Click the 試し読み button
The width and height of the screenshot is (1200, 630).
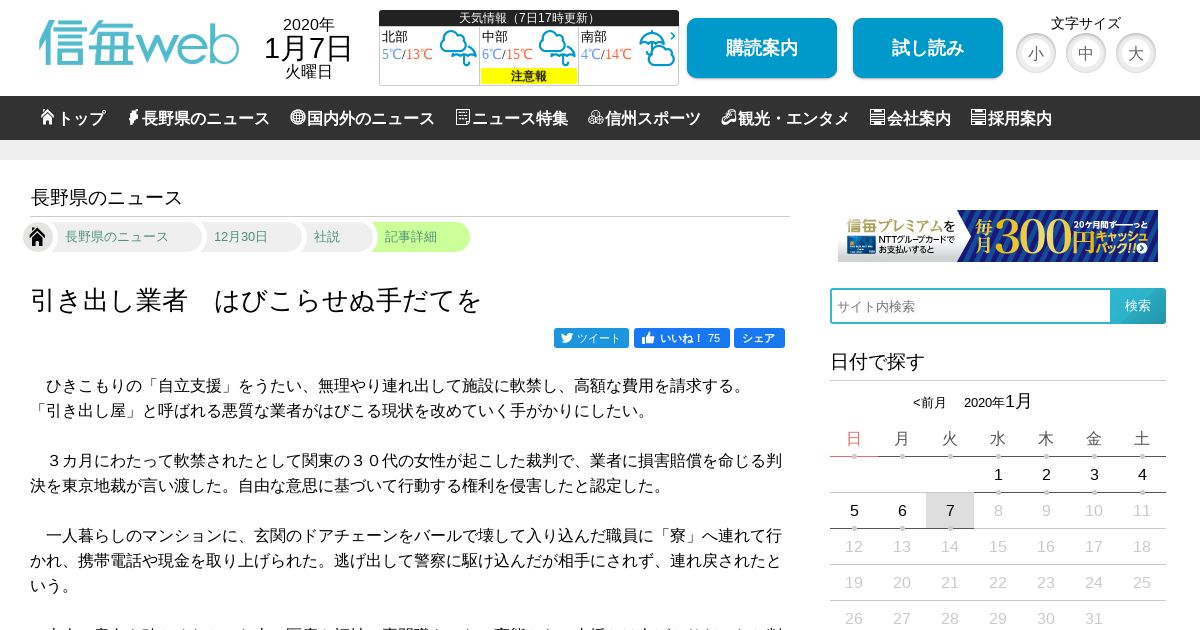tap(928, 48)
